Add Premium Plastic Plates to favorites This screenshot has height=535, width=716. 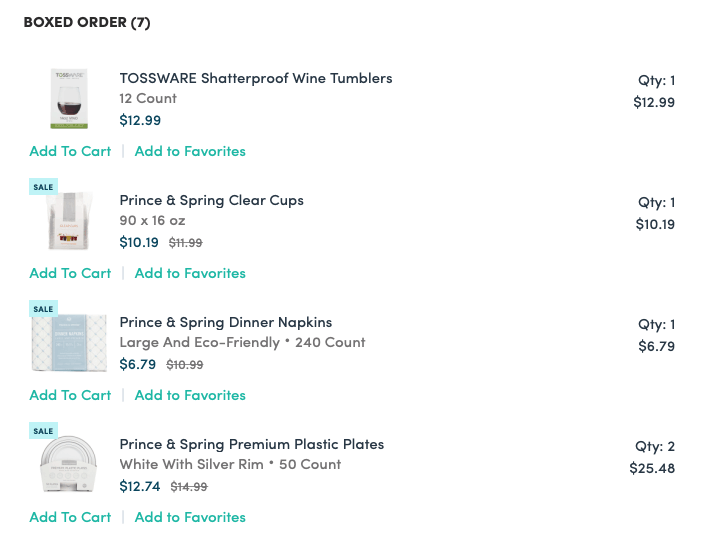click(190, 517)
